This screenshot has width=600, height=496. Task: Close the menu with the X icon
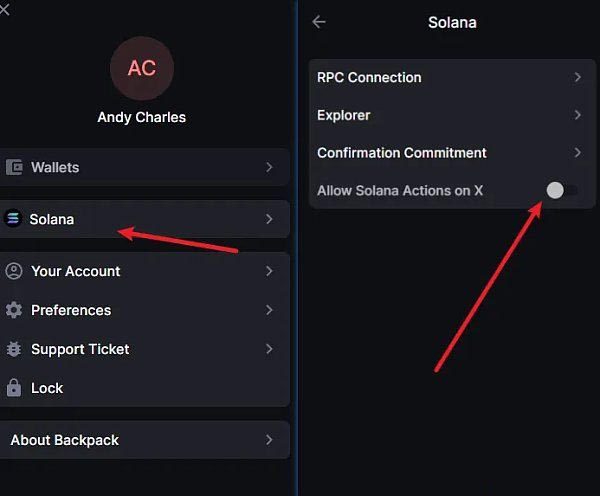click(5, 9)
